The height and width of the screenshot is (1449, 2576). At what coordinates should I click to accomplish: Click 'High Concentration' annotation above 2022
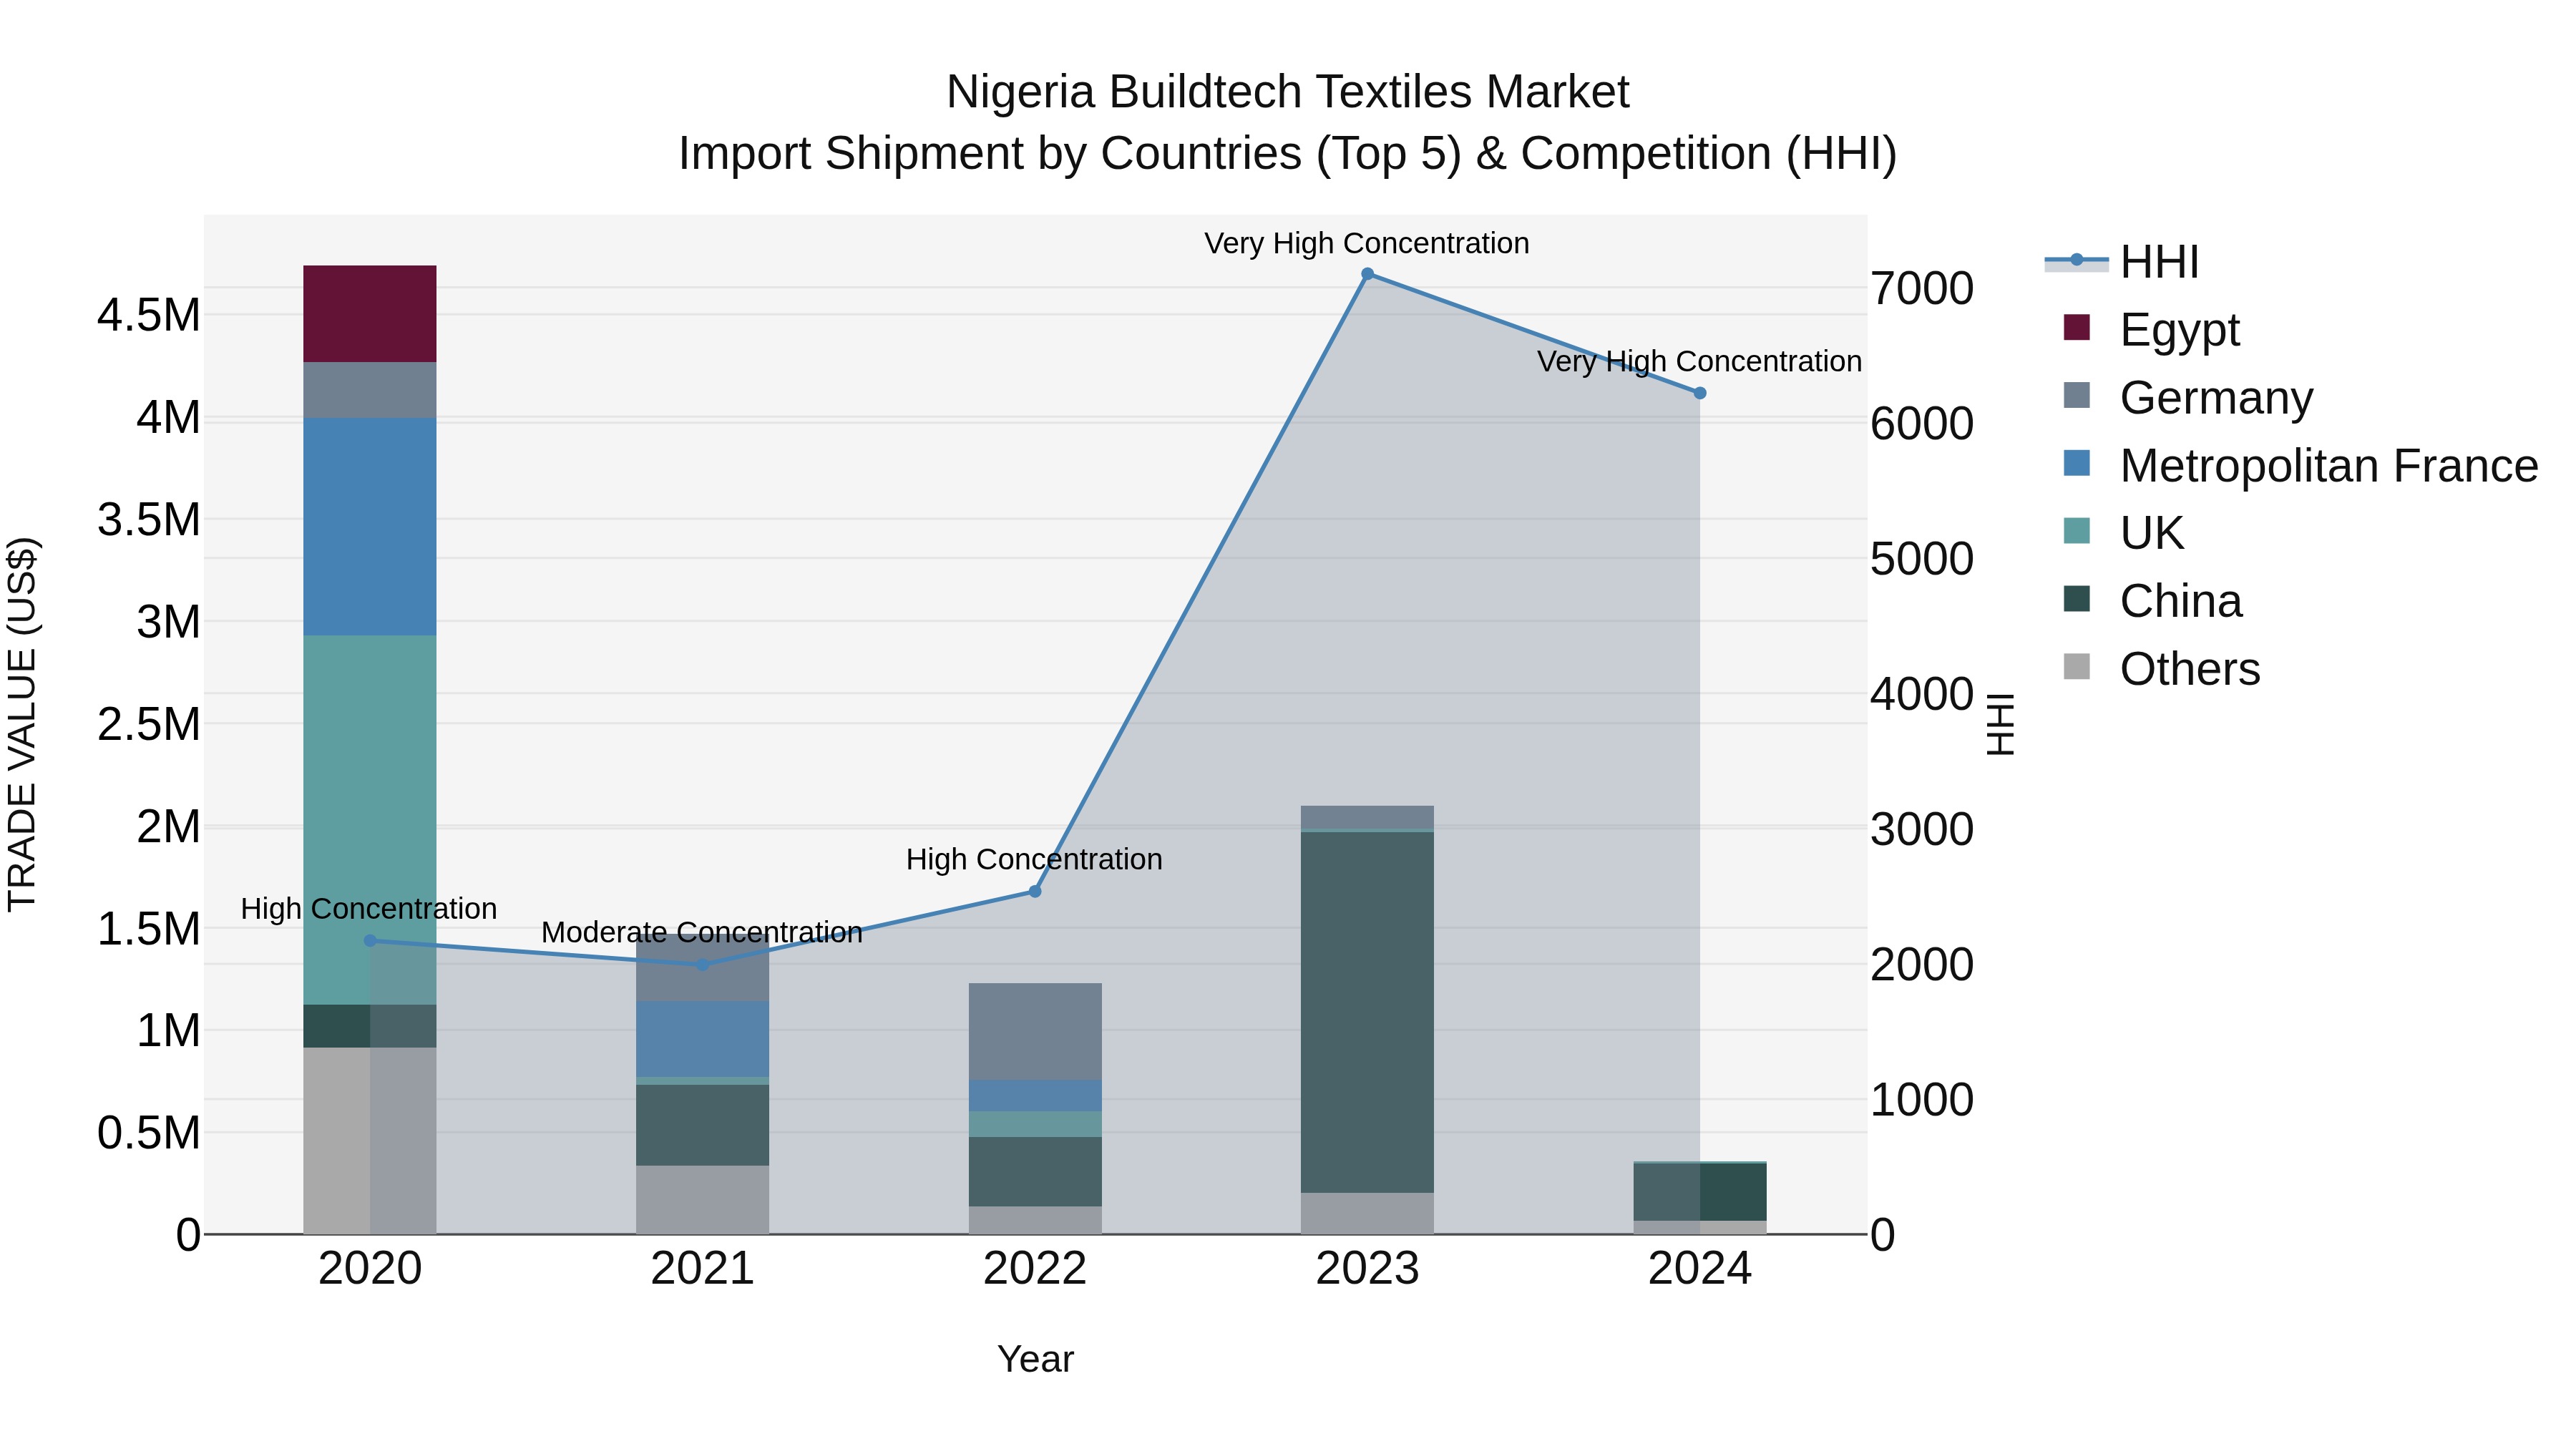click(1034, 860)
